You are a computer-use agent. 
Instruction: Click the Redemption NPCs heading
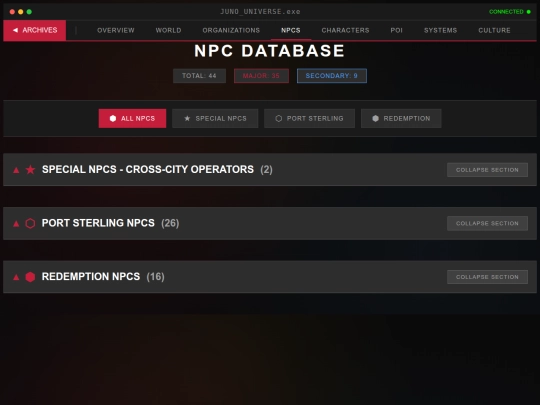point(91,277)
